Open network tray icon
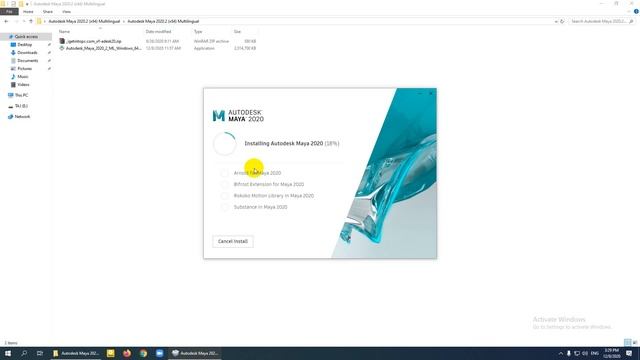This screenshot has height=360, width=640. coord(577,353)
